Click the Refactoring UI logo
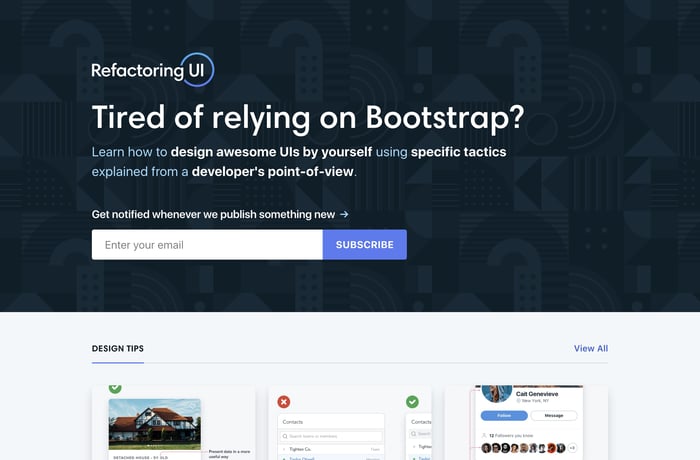The image size is (700, 460). 153,70
